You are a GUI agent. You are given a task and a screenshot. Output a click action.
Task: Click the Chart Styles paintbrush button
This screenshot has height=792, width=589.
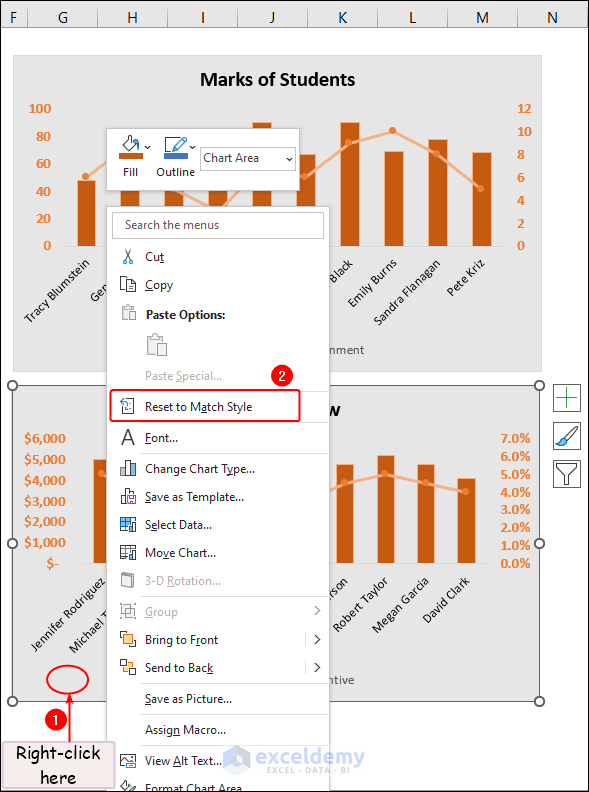(x=567, y=436)
